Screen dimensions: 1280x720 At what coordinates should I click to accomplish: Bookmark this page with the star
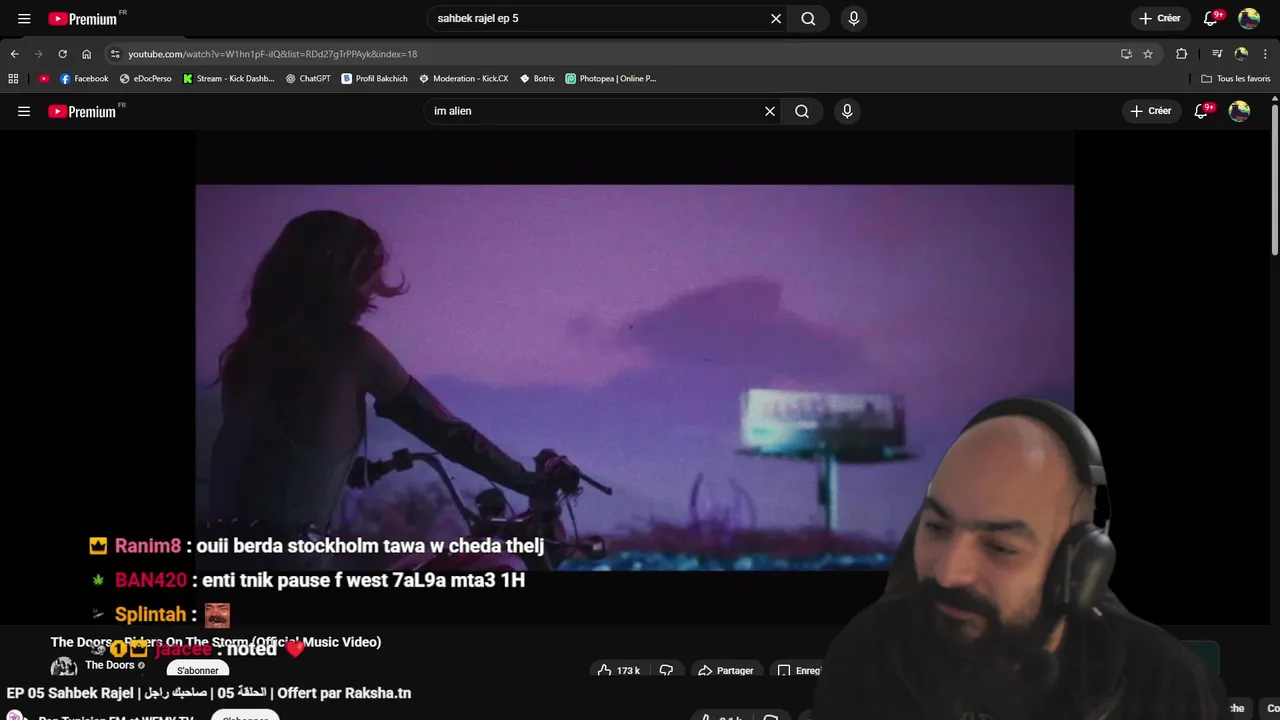coord(1148,54)
